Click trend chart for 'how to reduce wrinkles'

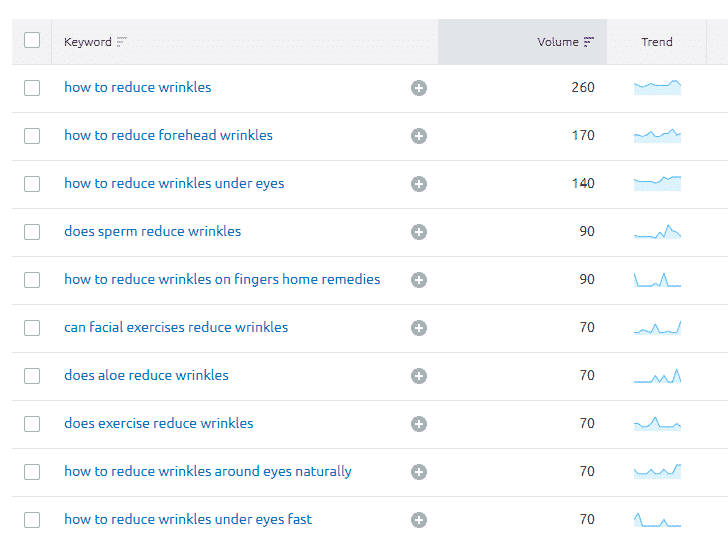pyautogui.click(x=657, y=88)
